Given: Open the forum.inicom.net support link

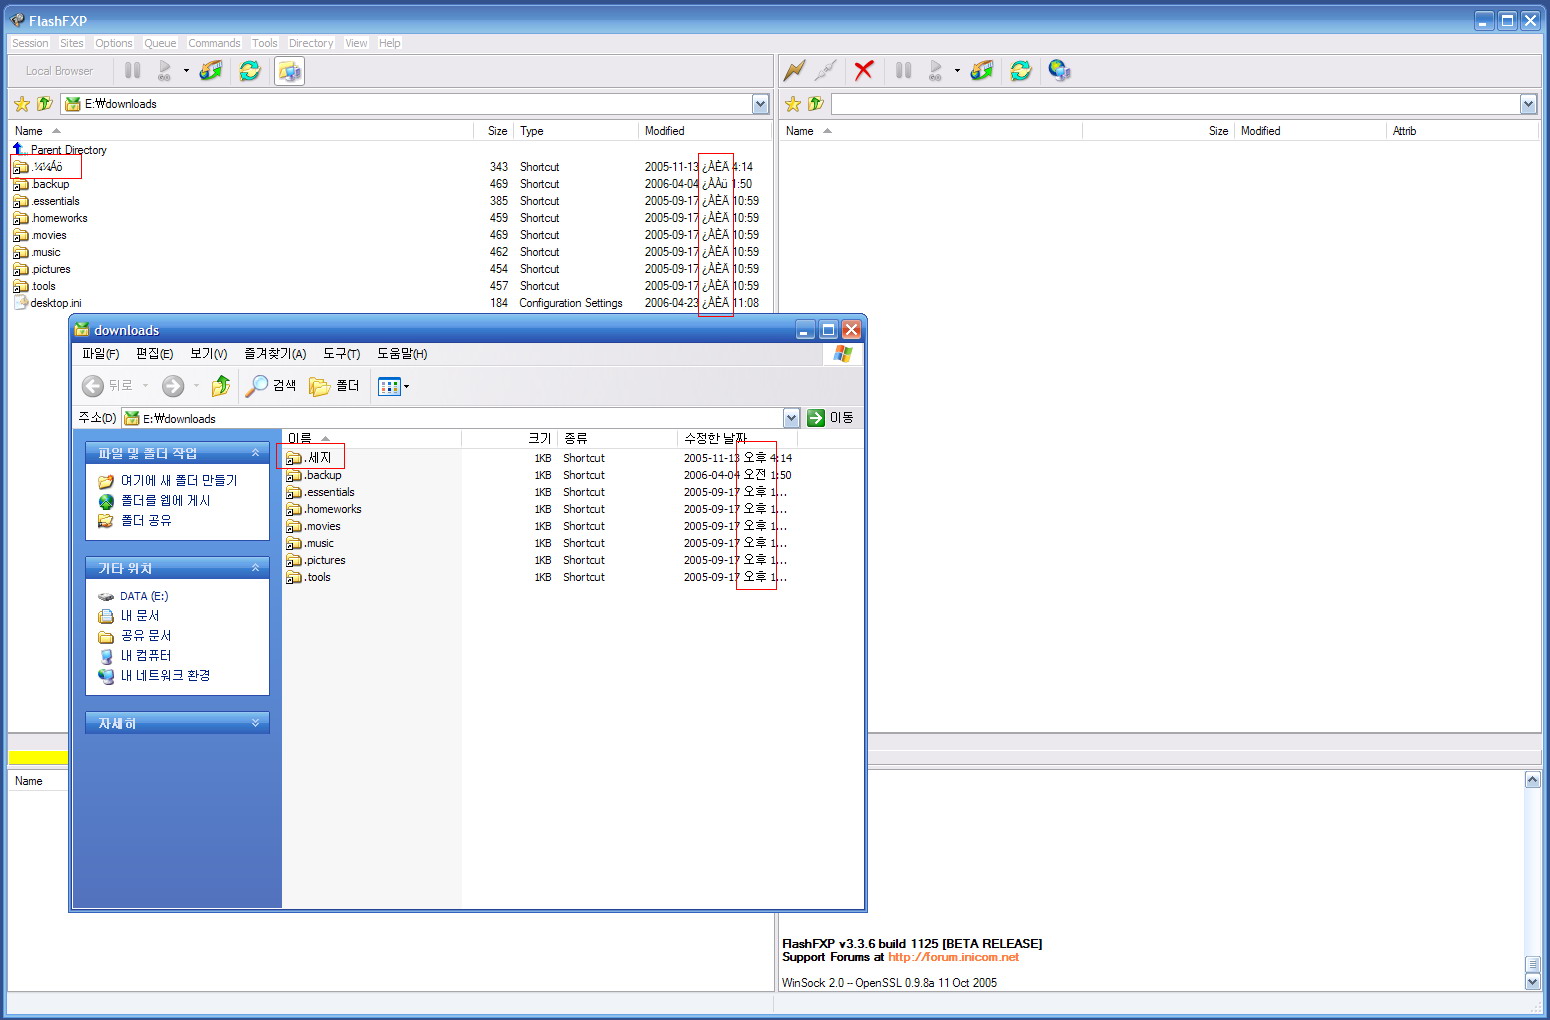Looking at the screenshot, I should 953,957.
